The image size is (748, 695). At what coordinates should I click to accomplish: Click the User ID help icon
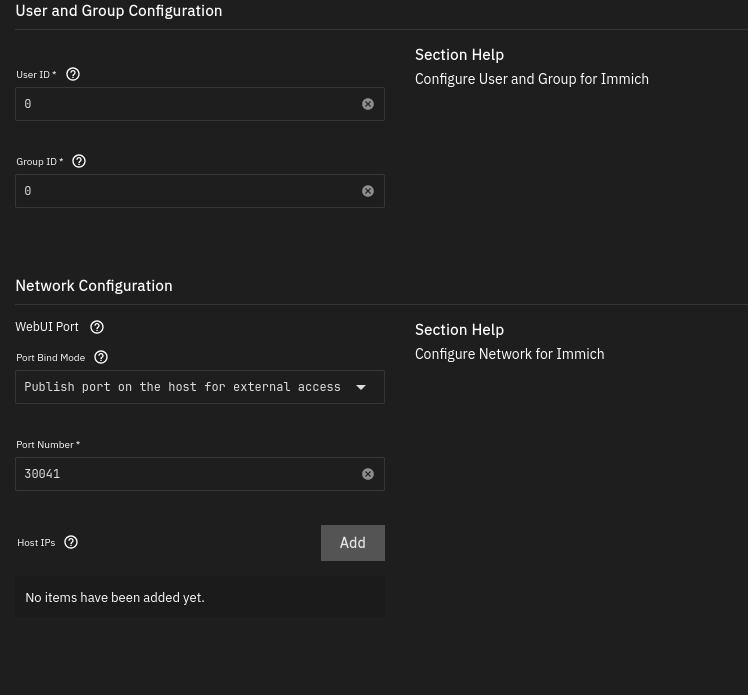point(72,74)
